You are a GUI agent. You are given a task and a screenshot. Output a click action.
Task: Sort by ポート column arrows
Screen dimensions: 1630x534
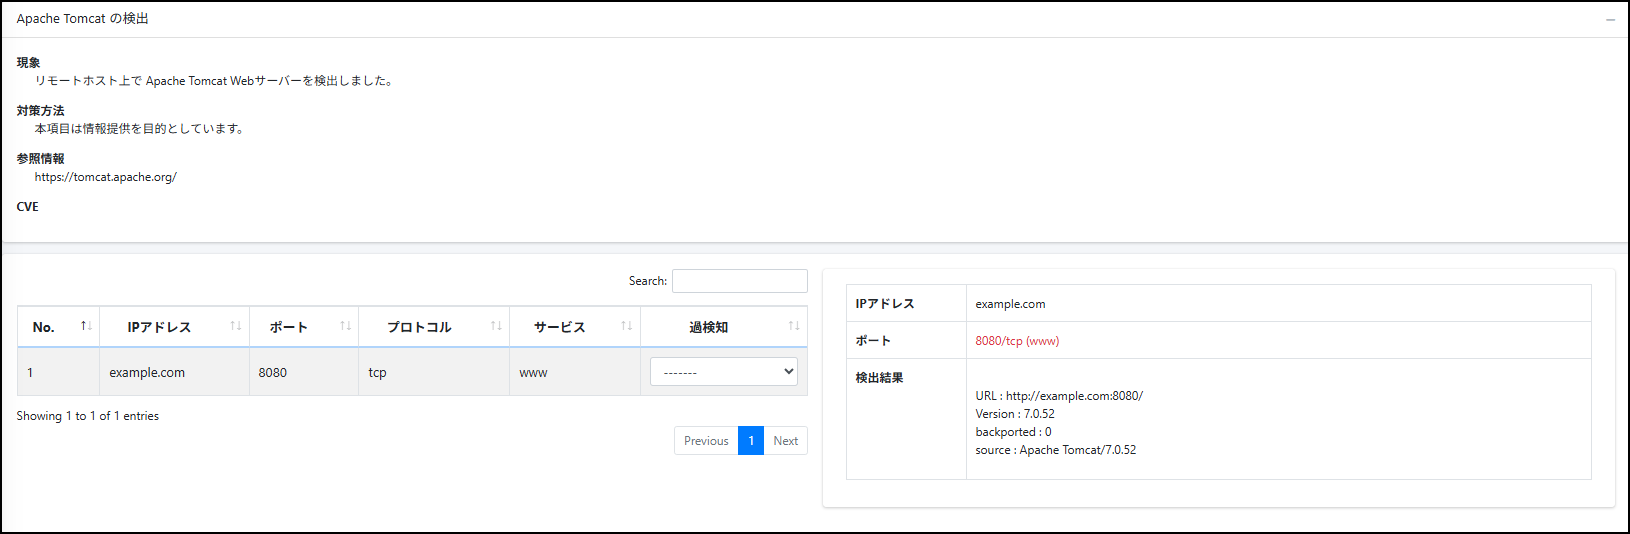[345, 326]
